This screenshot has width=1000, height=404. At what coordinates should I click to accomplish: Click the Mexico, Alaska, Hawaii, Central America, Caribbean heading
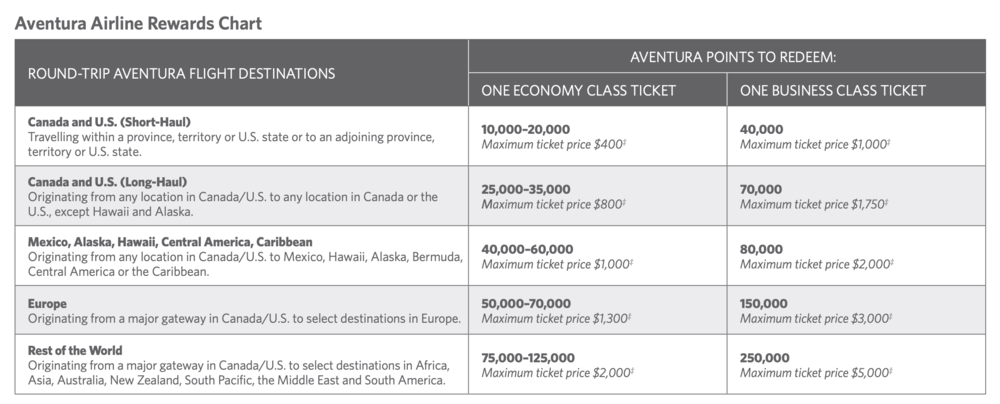(x=170, y=242)
